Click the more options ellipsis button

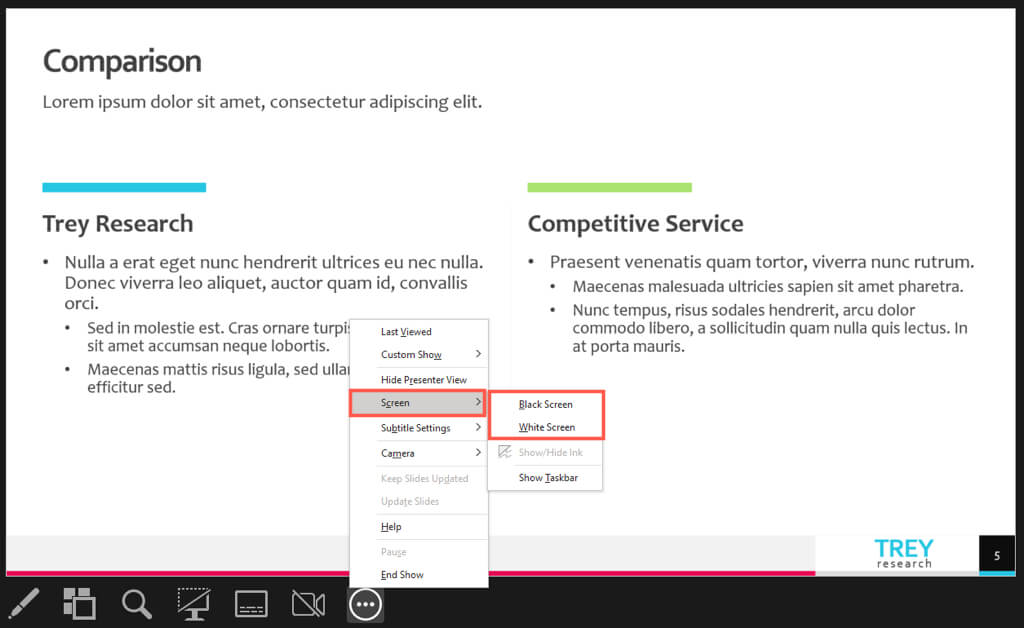[365, 604]
